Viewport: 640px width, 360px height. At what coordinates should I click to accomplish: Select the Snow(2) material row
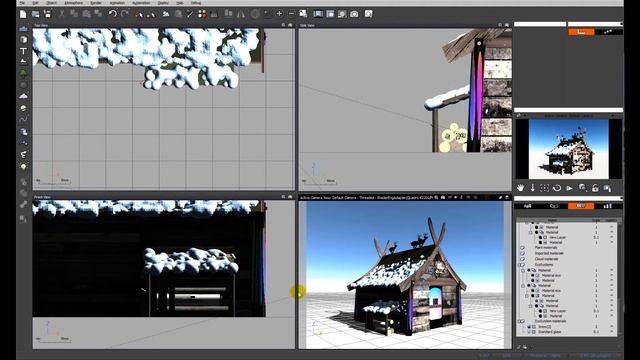(x=568, y=327)
